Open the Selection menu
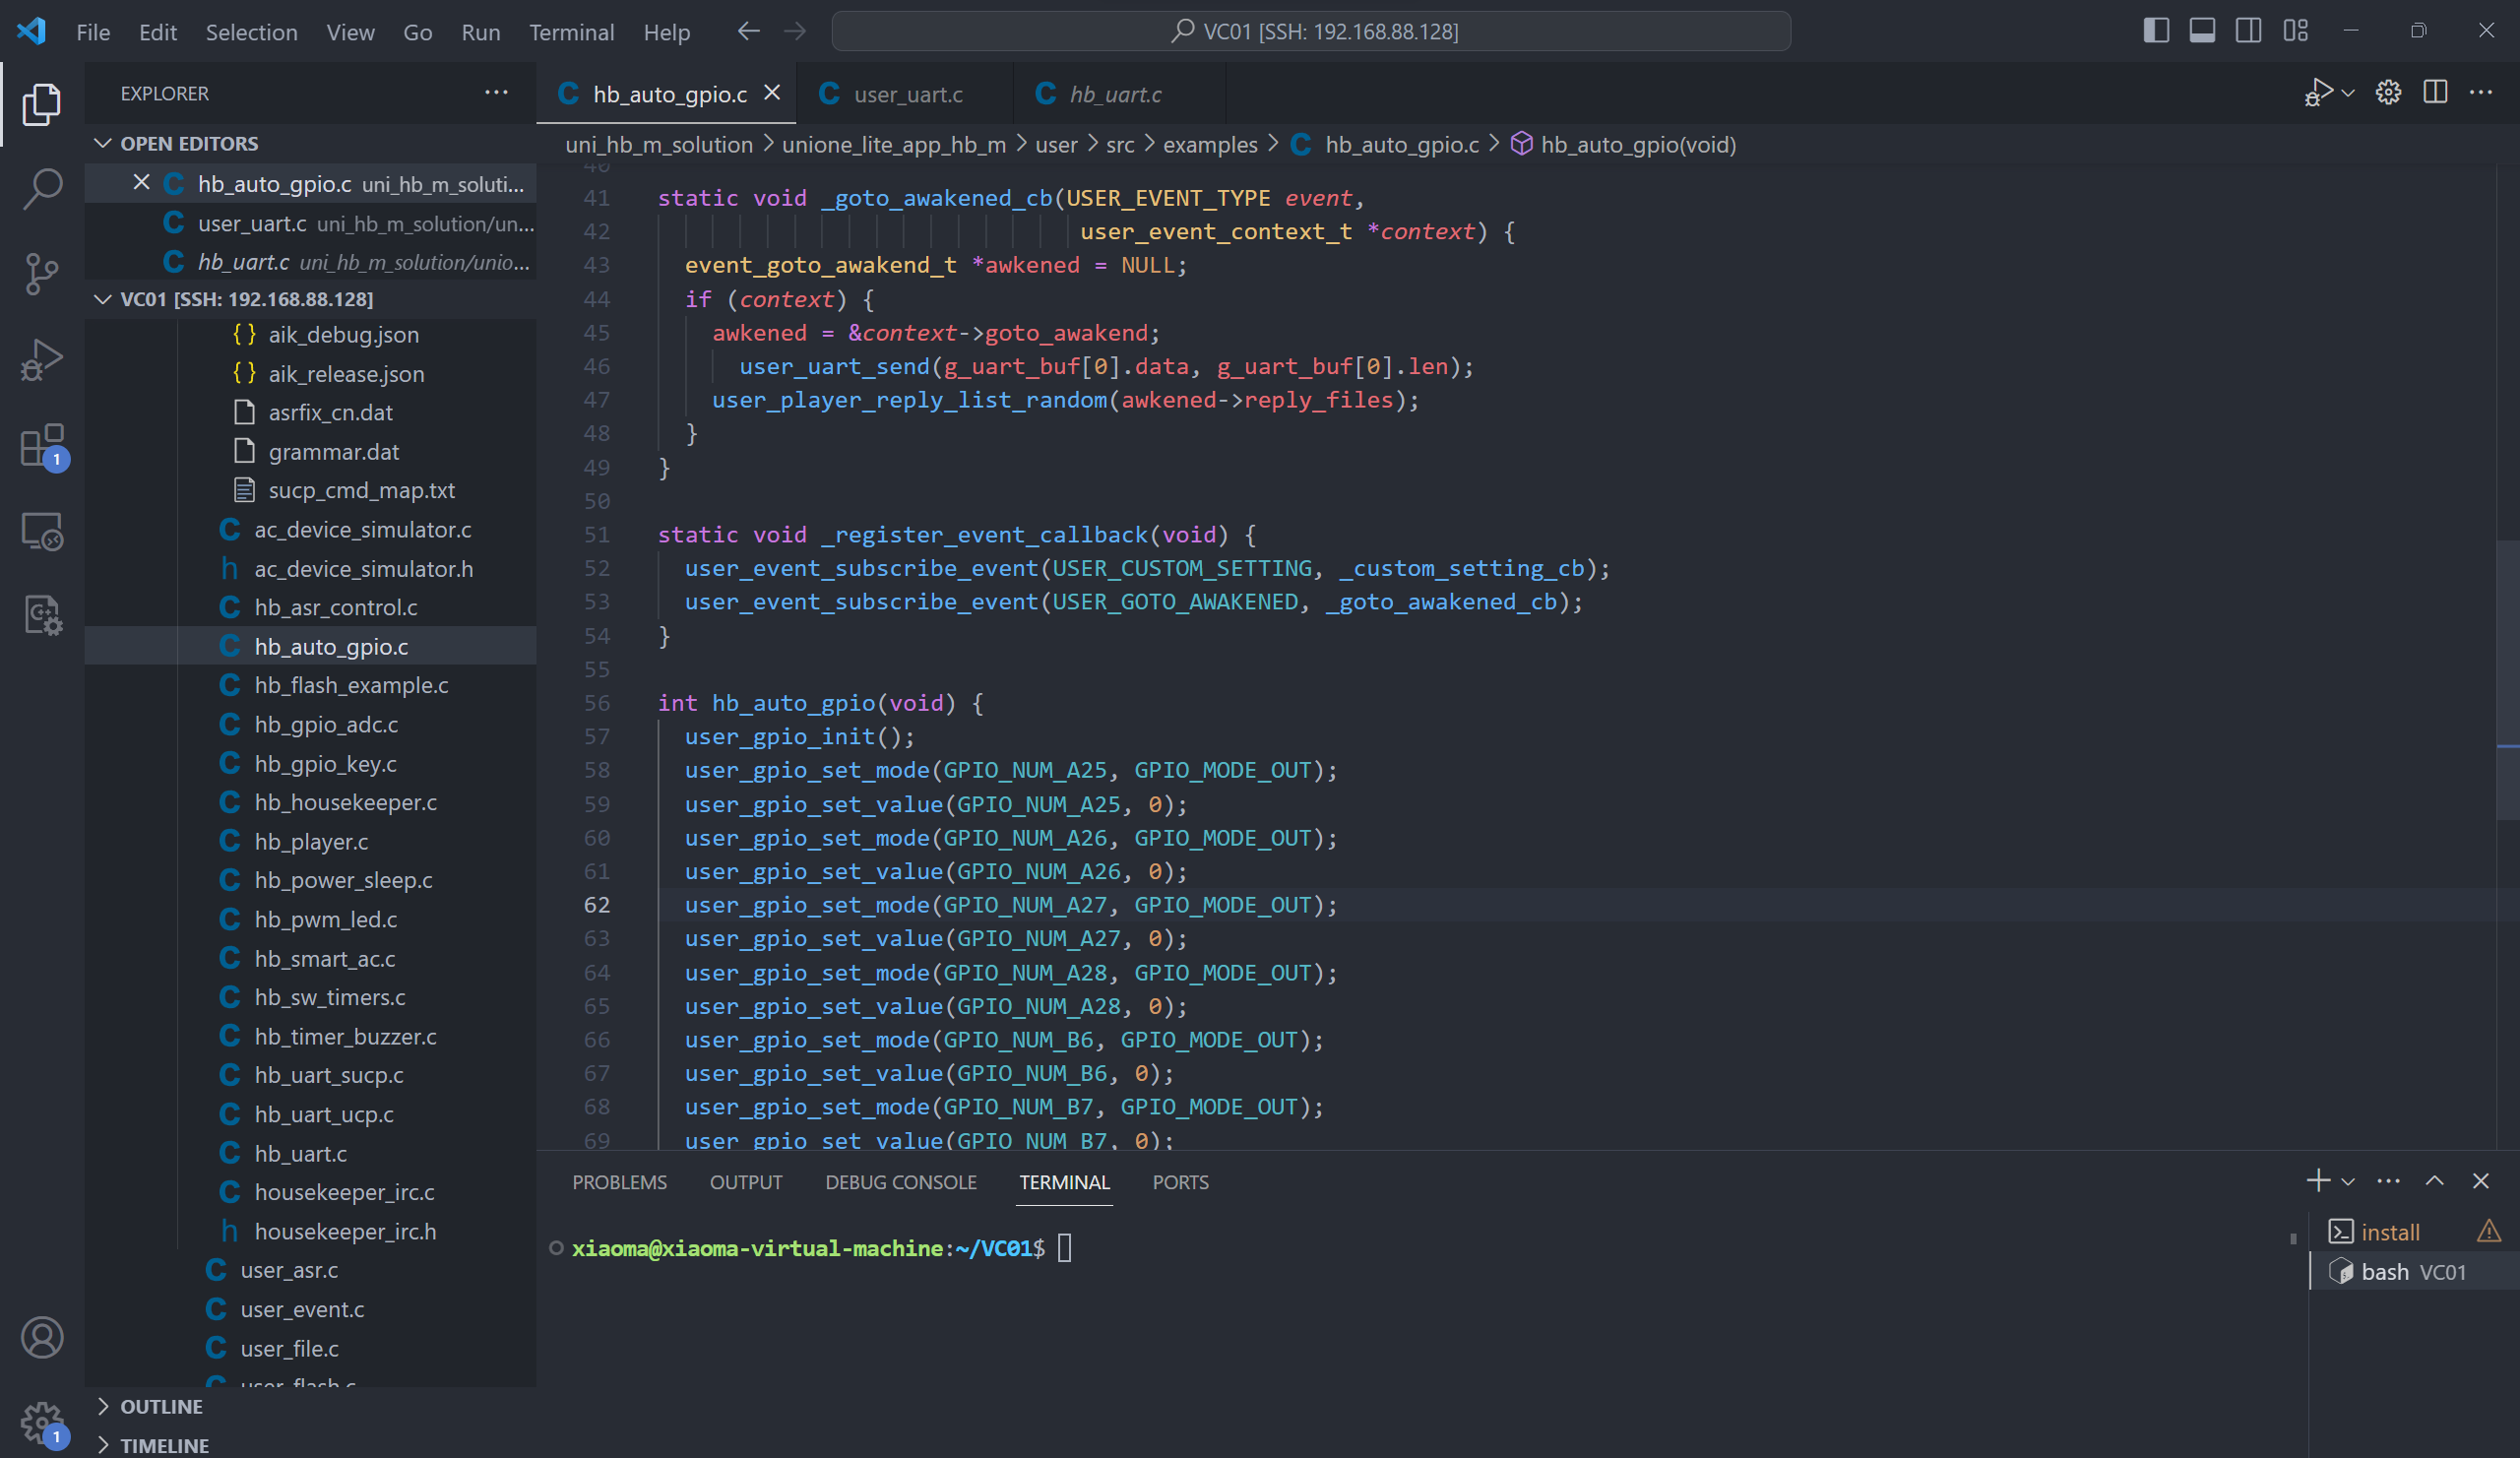The width and height of the screenshot is (2520, 1458). (x=251, y=32)
